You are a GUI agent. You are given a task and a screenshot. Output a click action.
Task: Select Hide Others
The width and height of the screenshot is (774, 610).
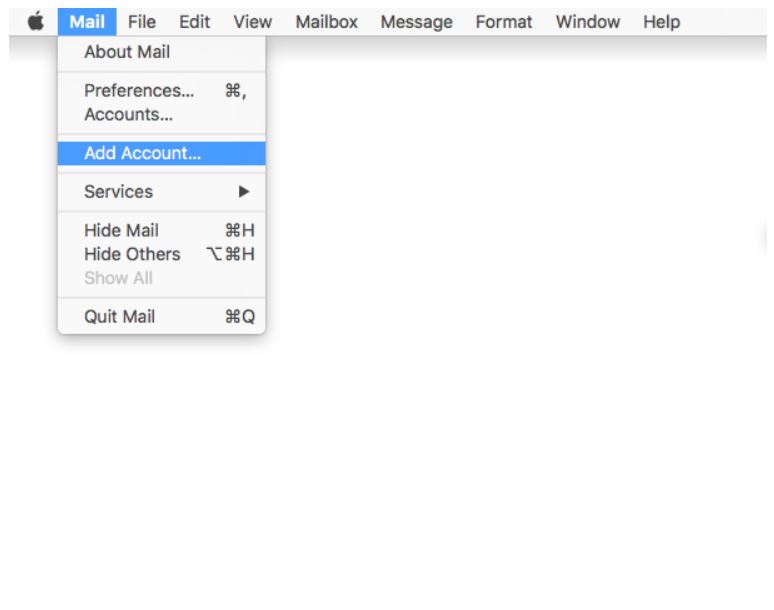click(x=161, y=254)
